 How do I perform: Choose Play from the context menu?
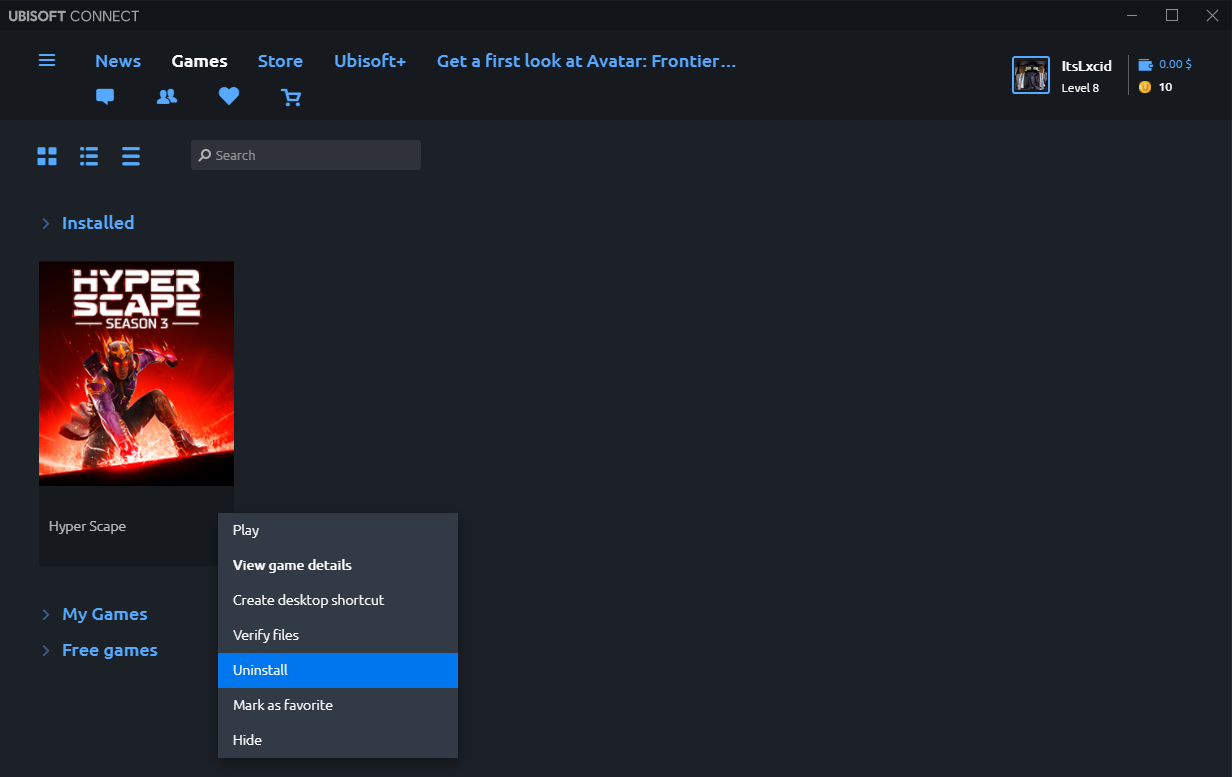(x=338, y=530)
